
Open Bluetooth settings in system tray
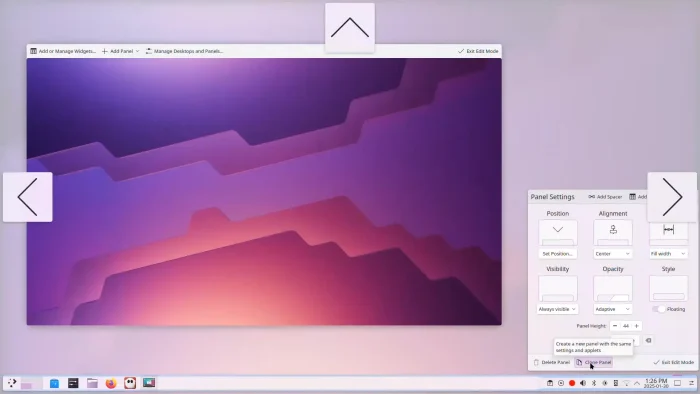pos(594,383)
